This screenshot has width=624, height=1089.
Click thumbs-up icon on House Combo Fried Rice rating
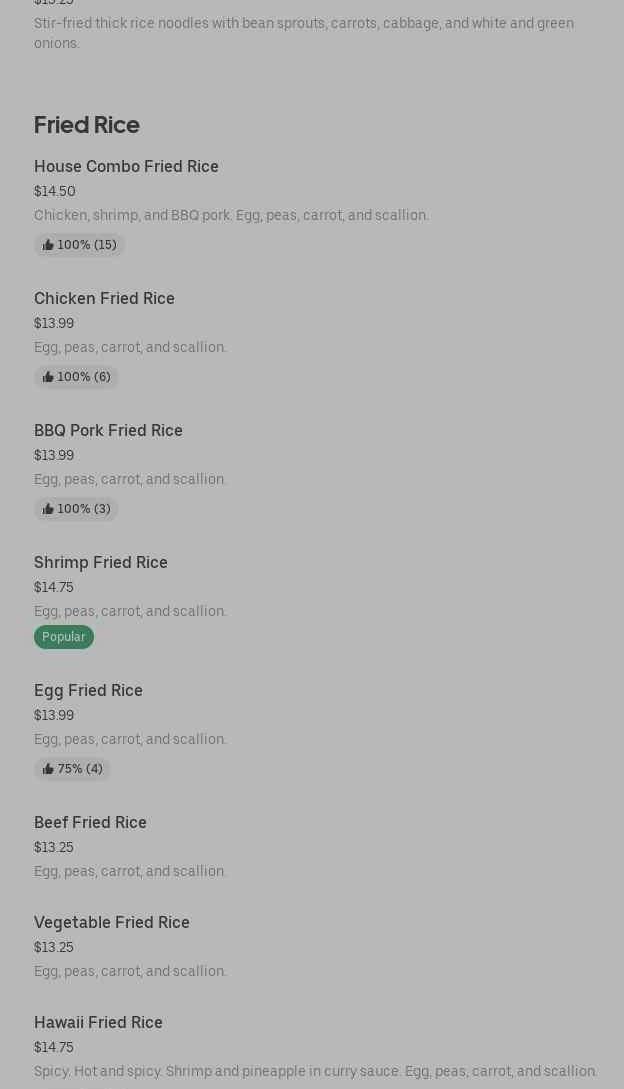(x=48, y=245)
